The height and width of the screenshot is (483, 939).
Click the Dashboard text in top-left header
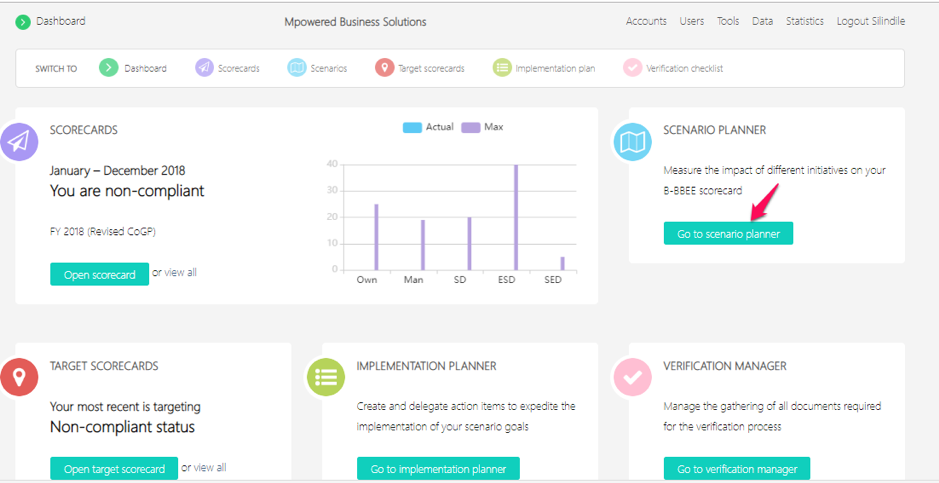point(60,21)
